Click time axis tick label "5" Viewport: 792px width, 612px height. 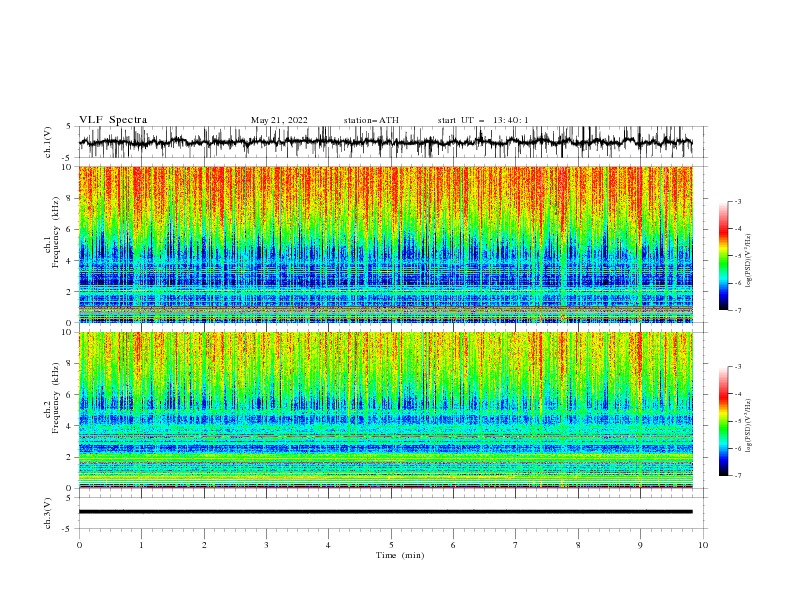(391, 545)
